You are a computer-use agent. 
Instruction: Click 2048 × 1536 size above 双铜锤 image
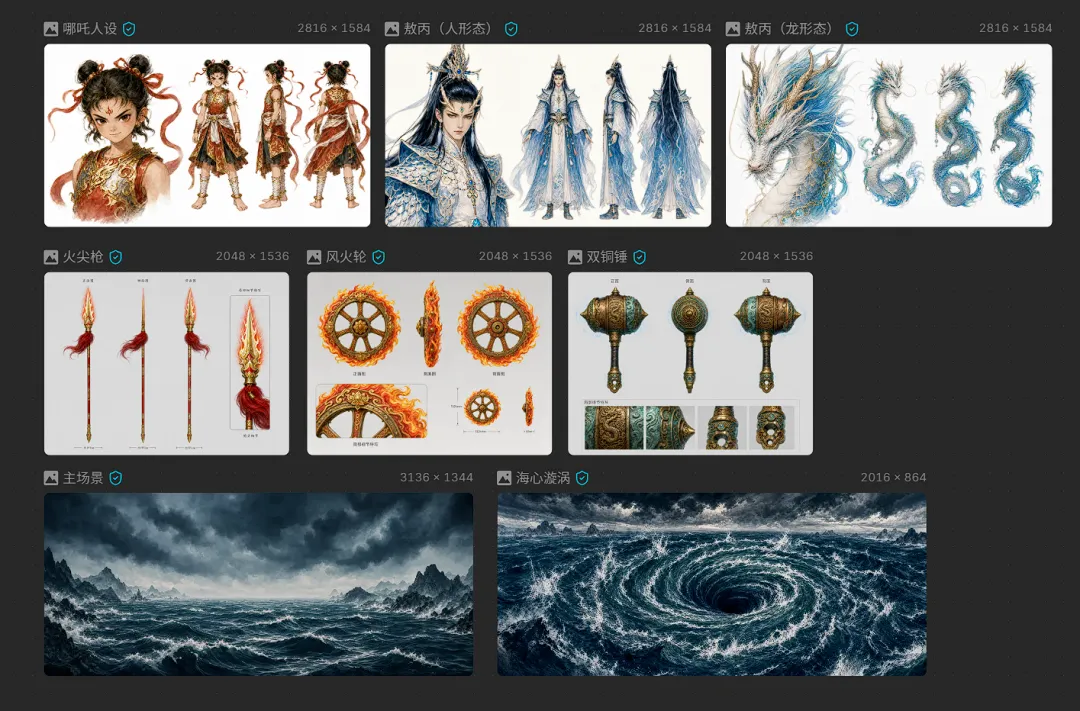[777, 256]
